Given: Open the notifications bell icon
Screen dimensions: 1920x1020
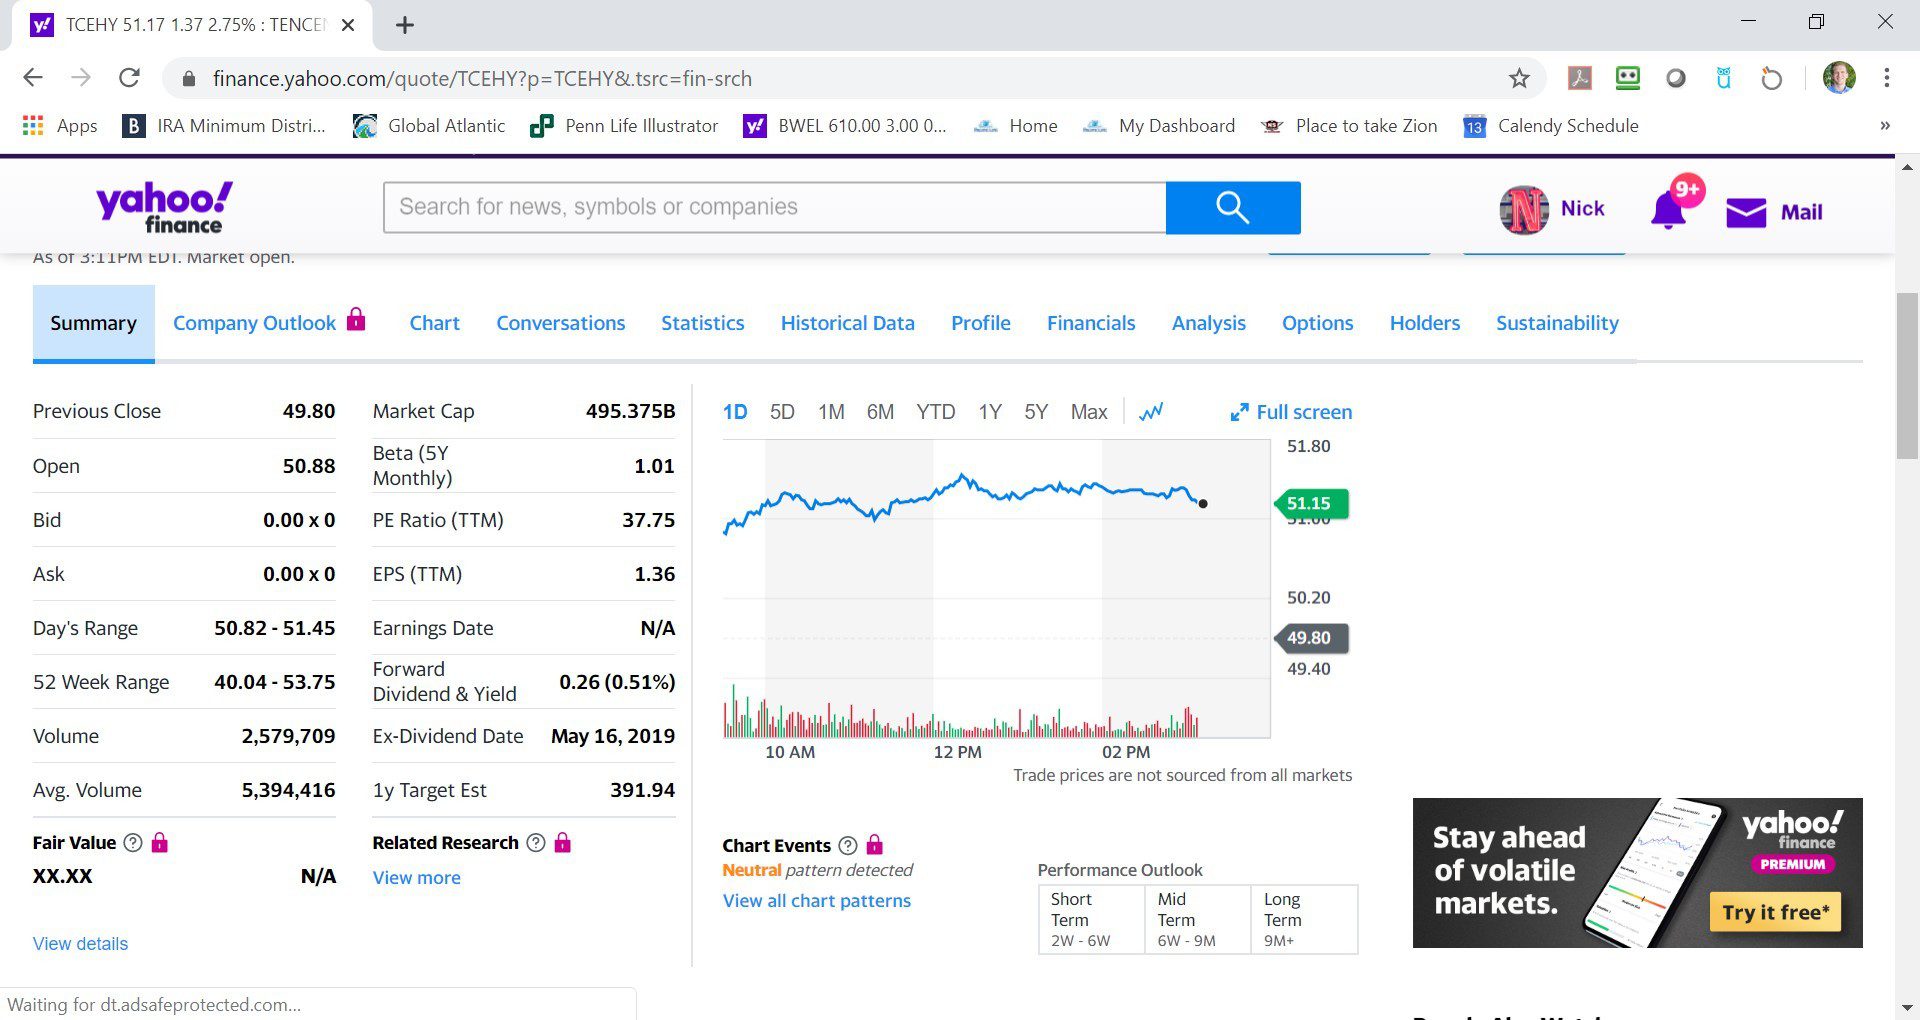Looking at the screenshot, I should pos(1669,210).
